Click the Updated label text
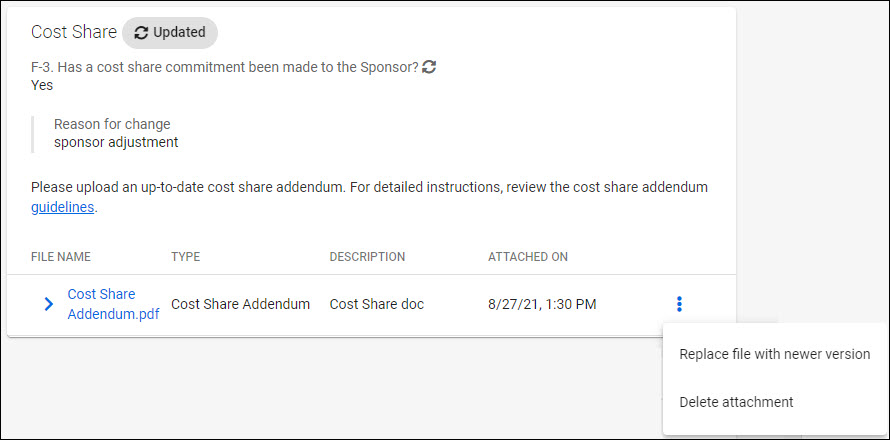 pos(179,33)
